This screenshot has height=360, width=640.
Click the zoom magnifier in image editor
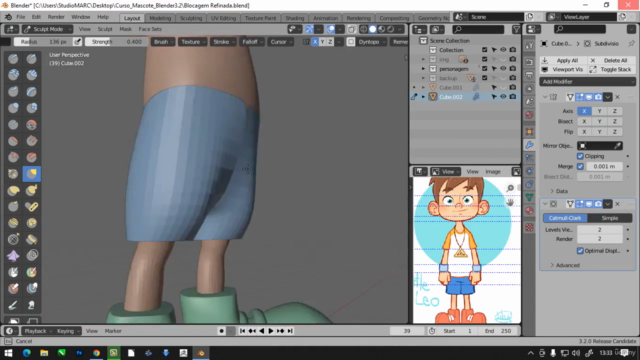510,188
